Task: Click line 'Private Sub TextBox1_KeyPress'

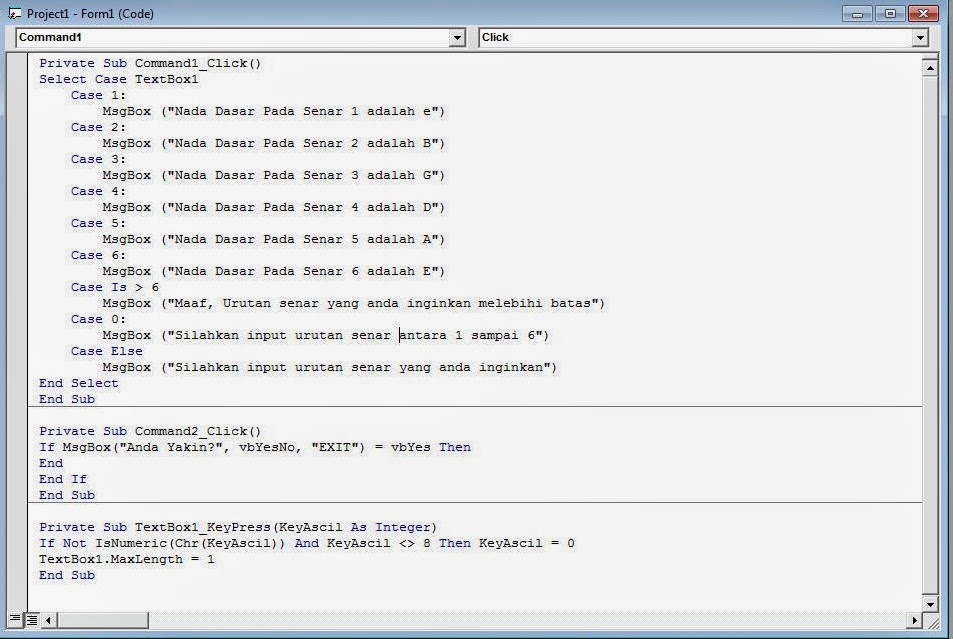Action: (238, 527)
